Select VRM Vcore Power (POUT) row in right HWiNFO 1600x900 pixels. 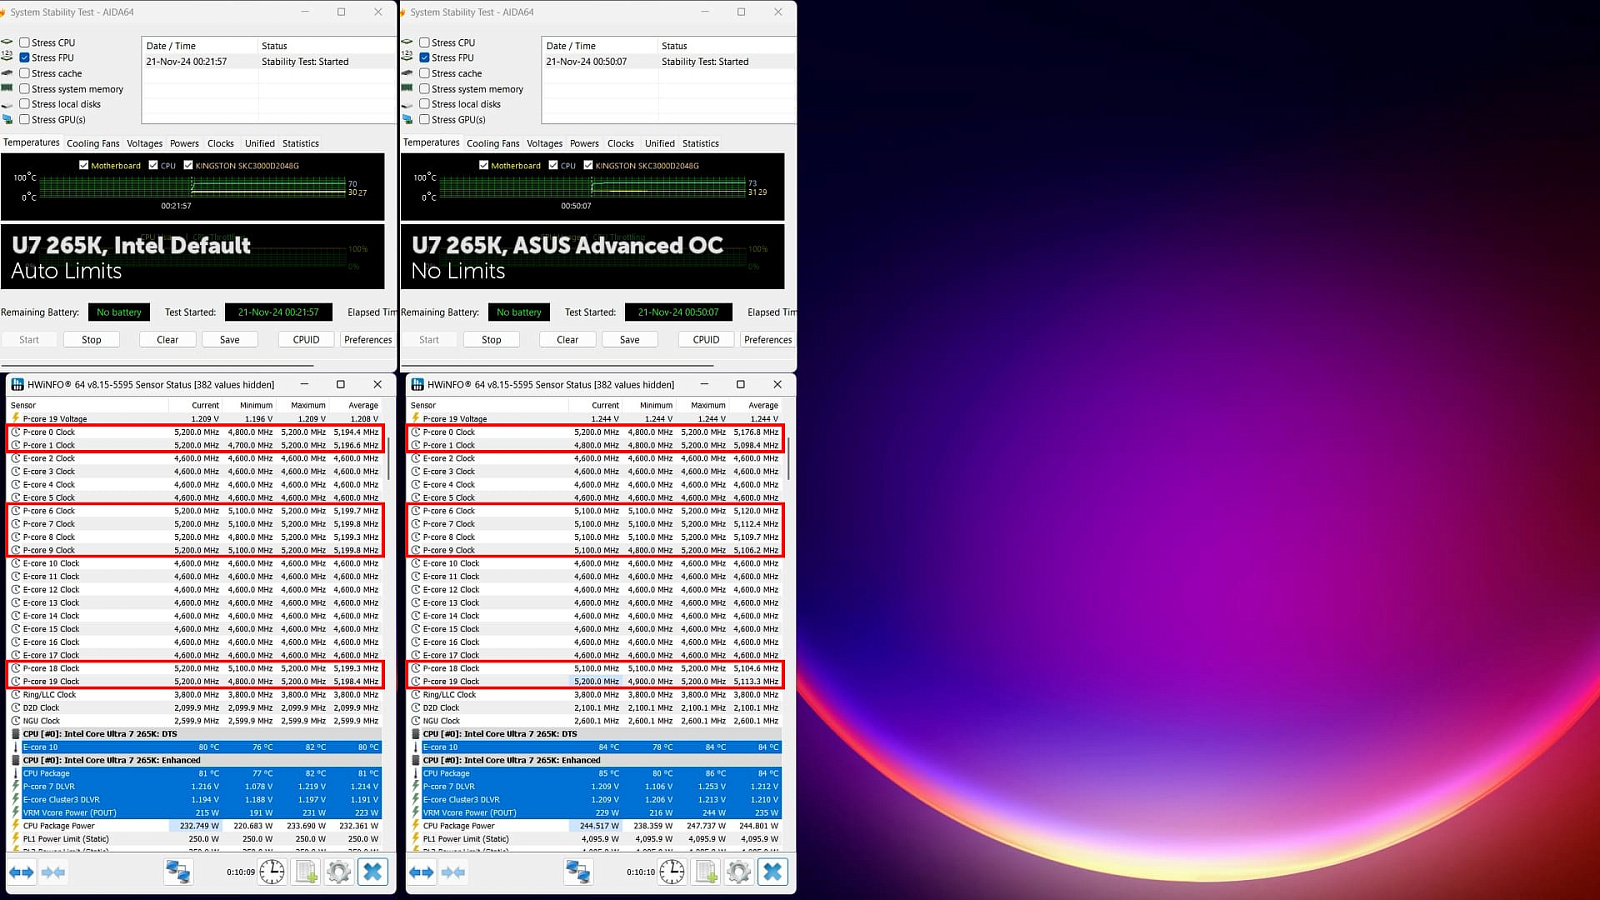click(595, 812)
